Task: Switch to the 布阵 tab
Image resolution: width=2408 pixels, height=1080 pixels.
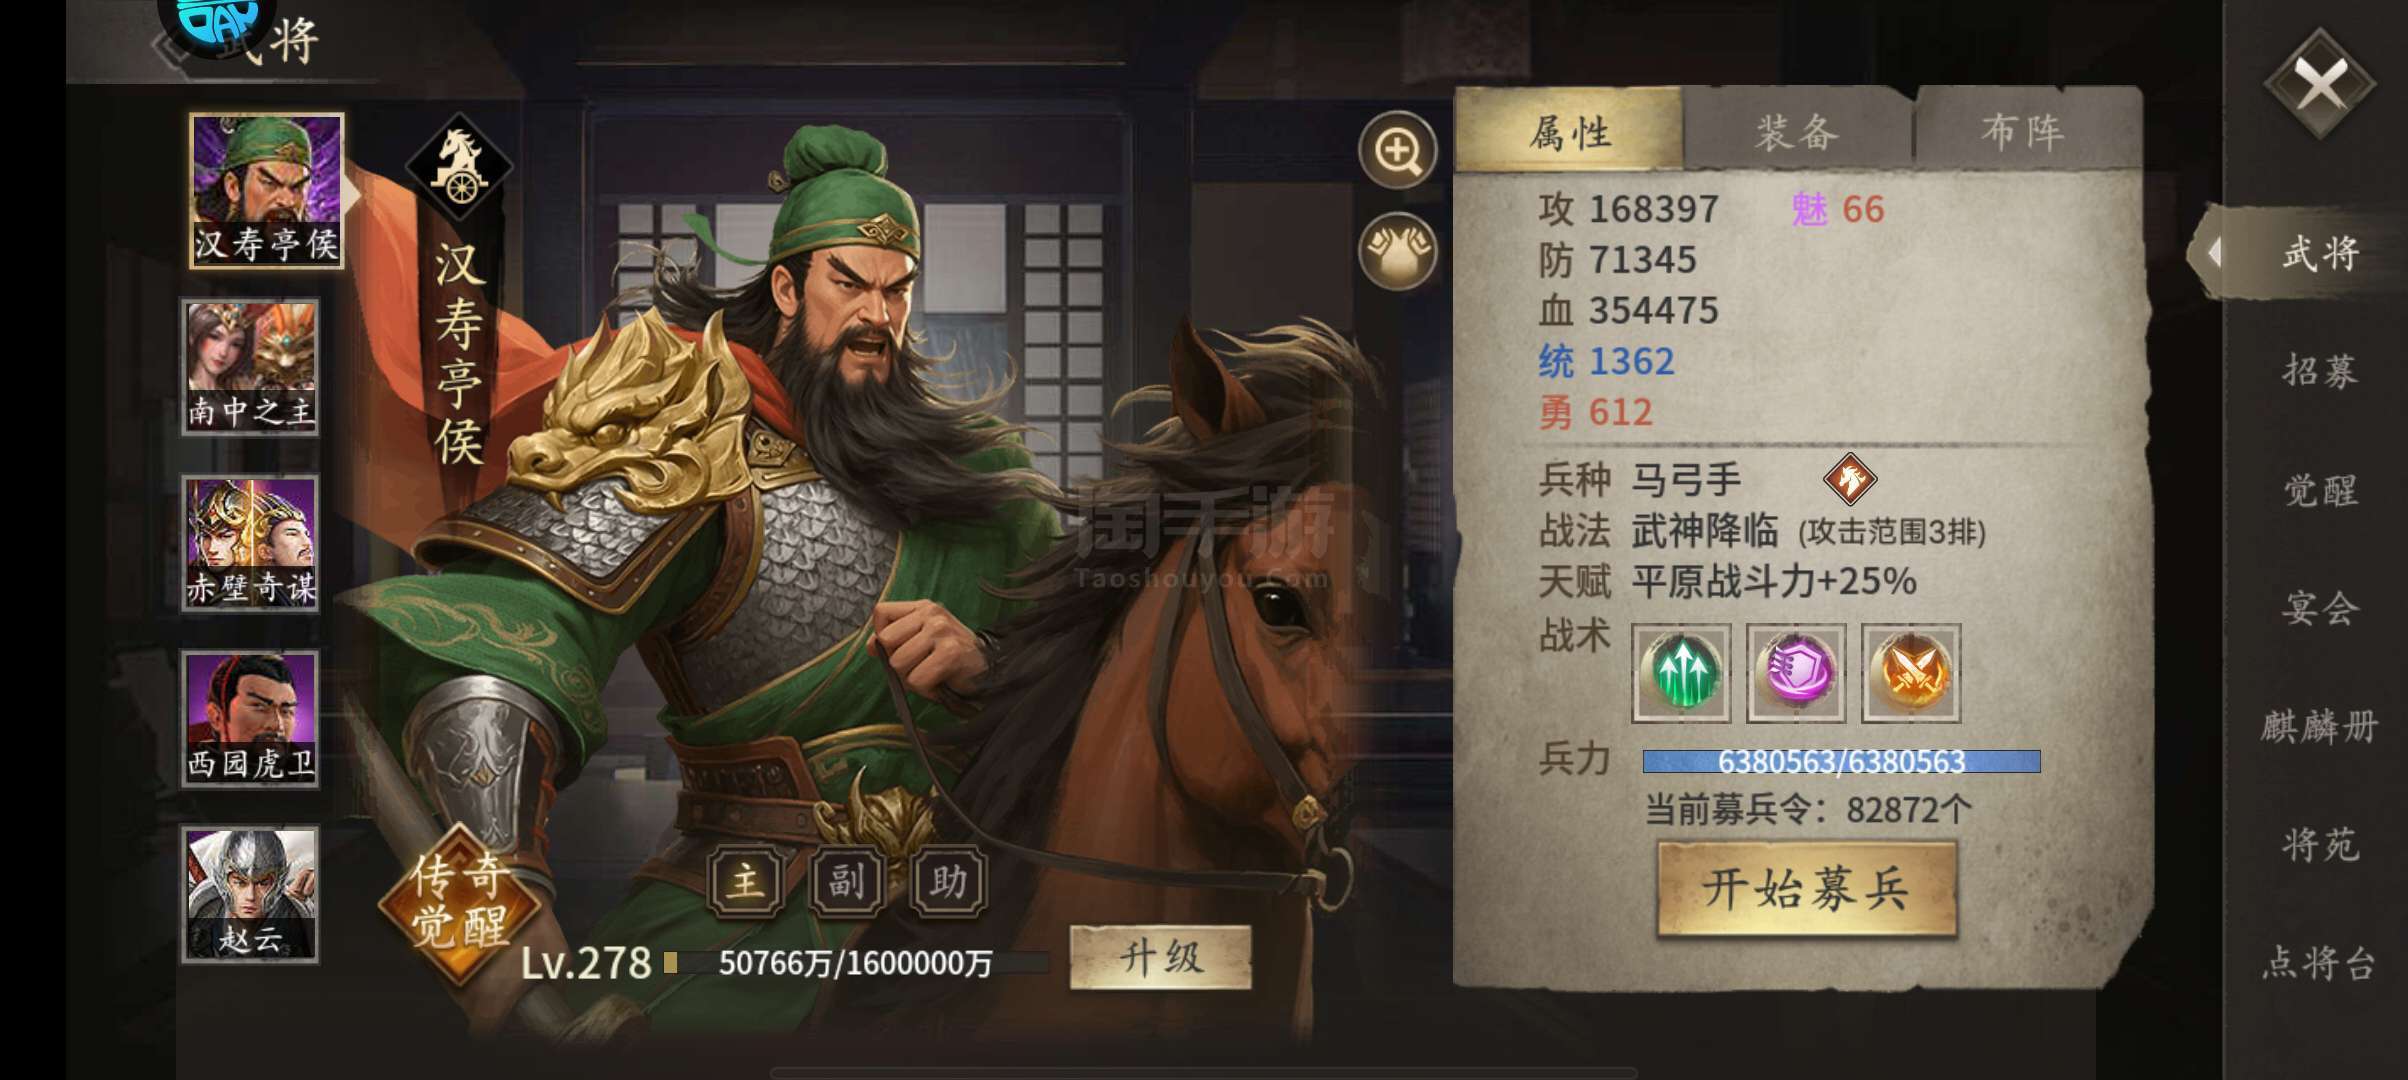Action: pos(2024,131)
